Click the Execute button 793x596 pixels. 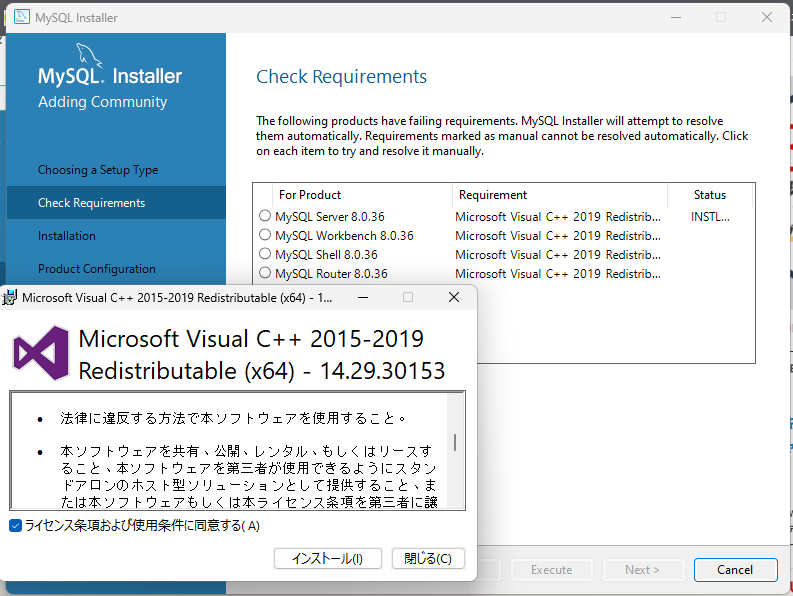552,570
